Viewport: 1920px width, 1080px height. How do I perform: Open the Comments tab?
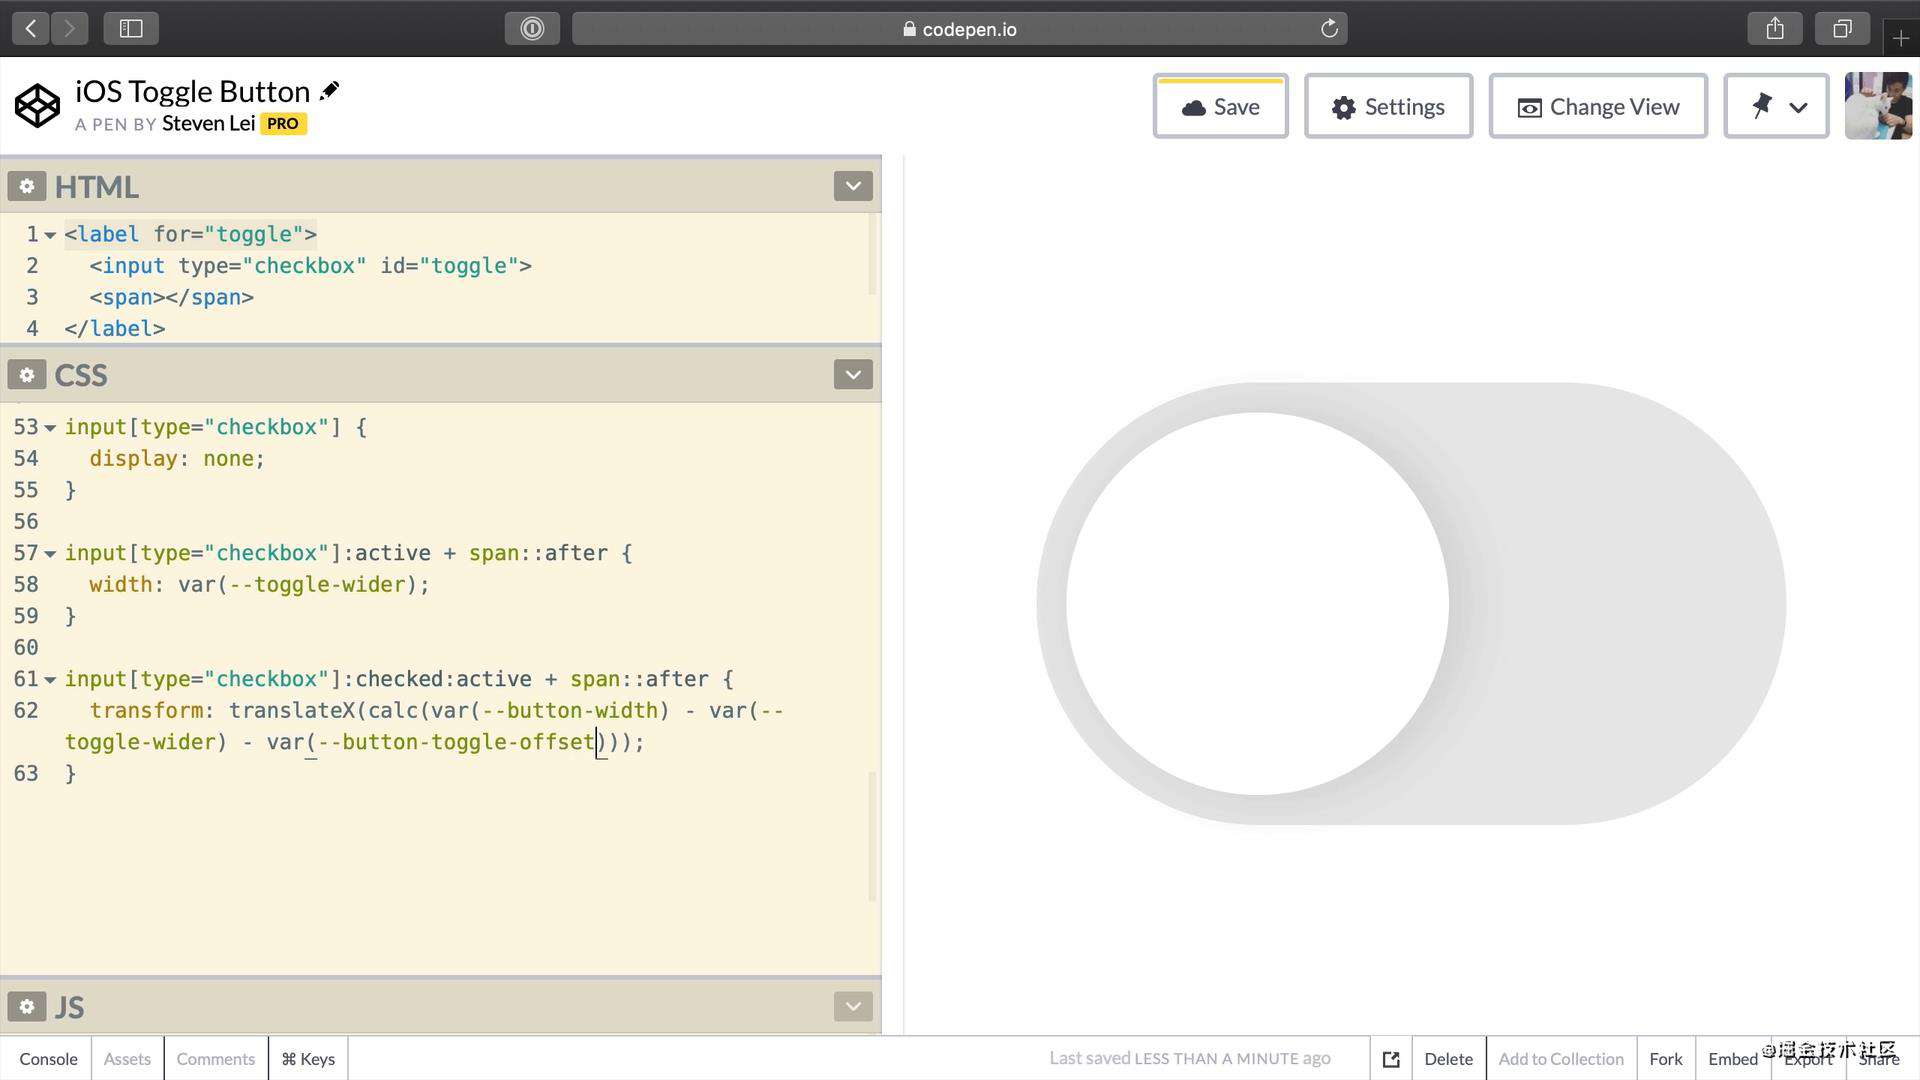point(216,1058)
